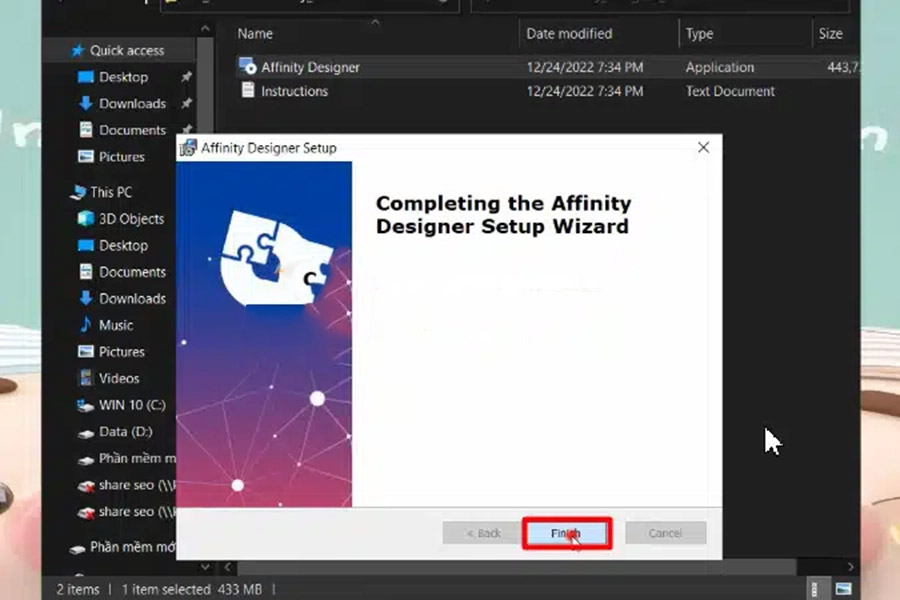
Task: Sort files by Type column
Action: point(699,34)
